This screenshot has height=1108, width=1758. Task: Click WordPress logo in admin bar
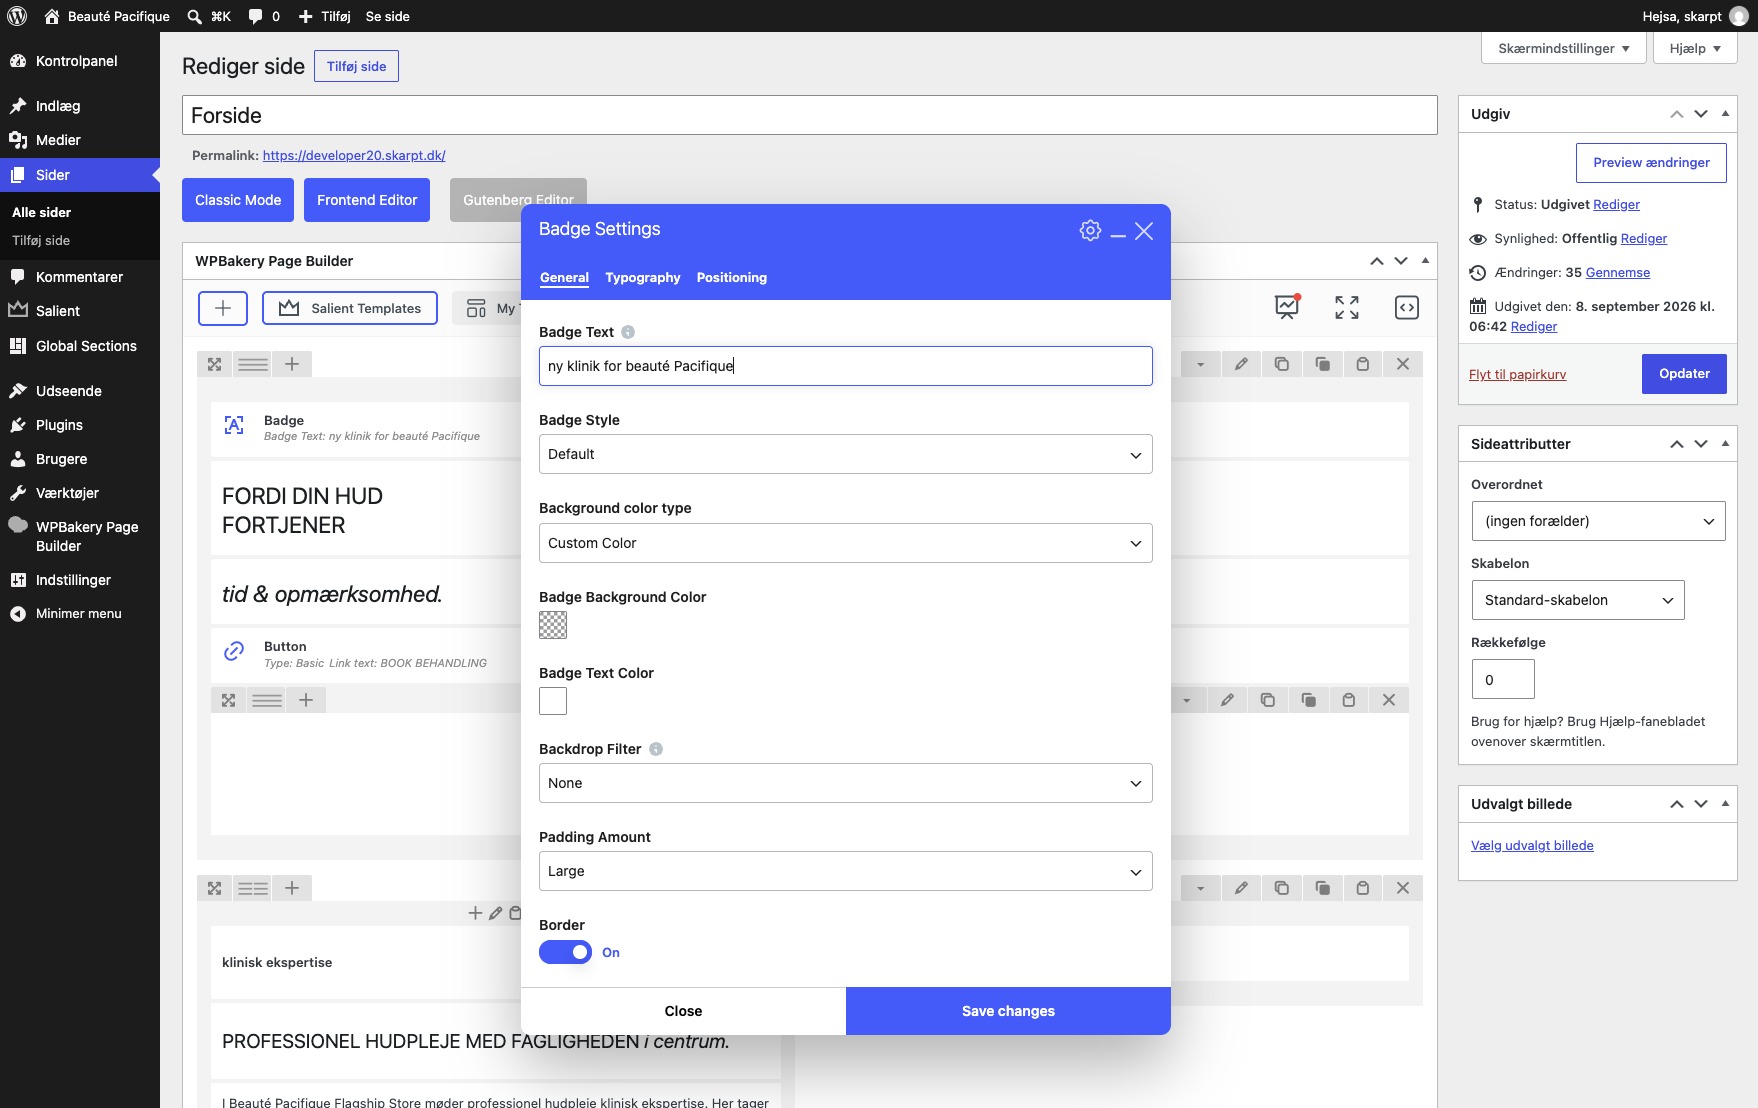(17, 16)
